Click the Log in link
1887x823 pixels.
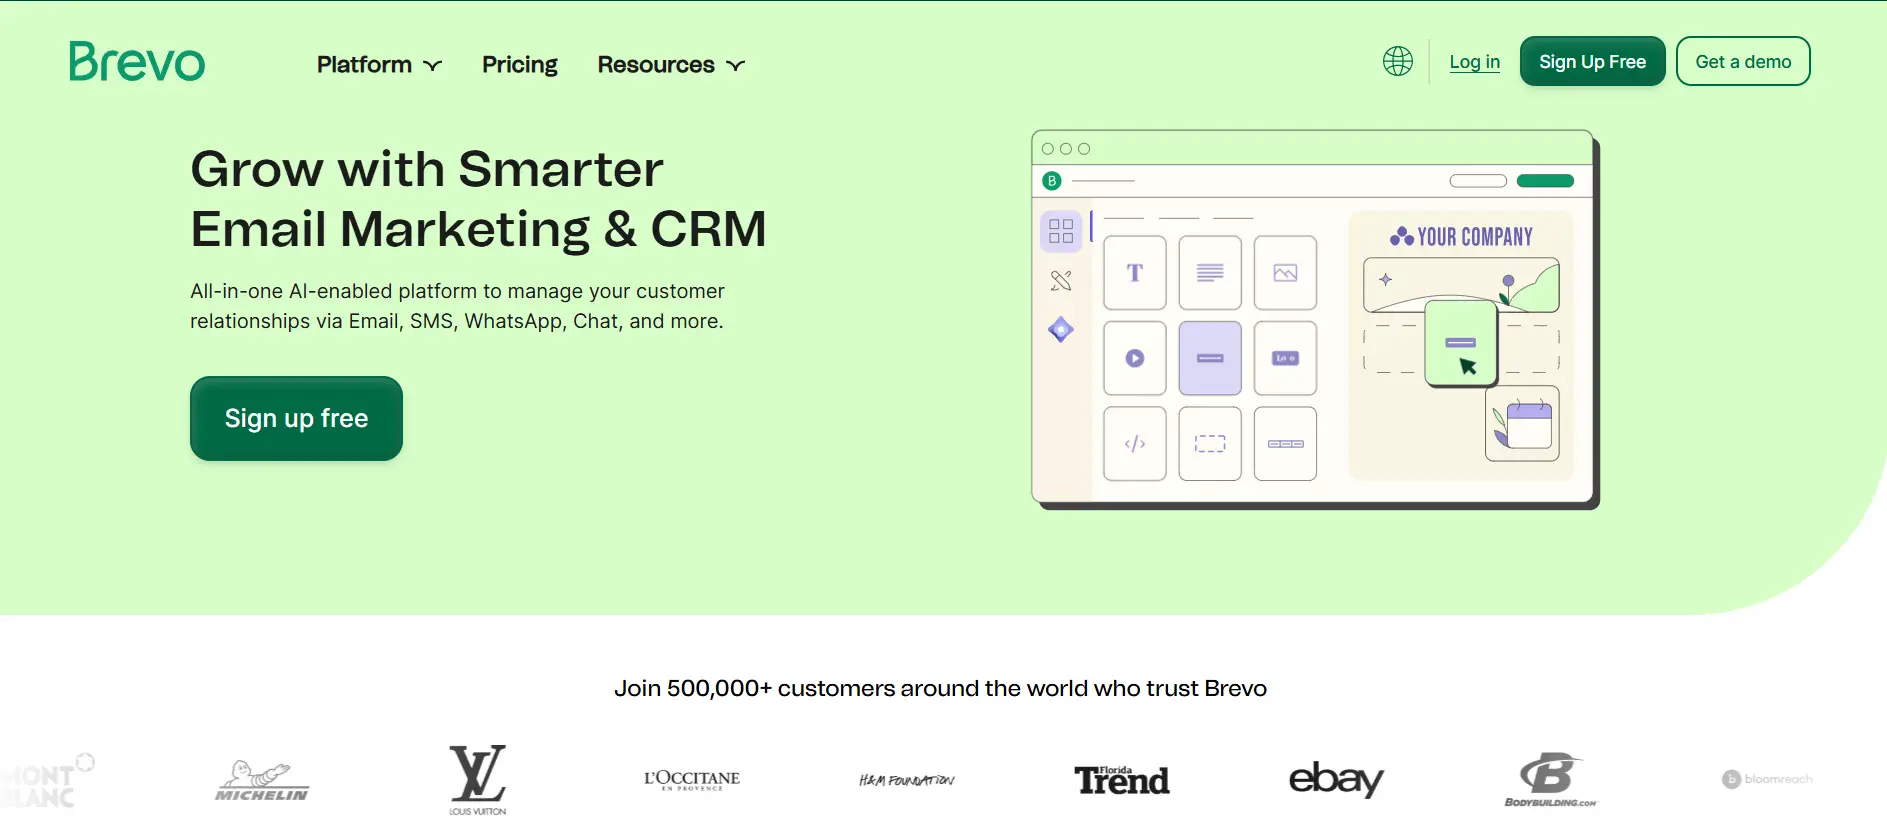(x=1474, y=62)
